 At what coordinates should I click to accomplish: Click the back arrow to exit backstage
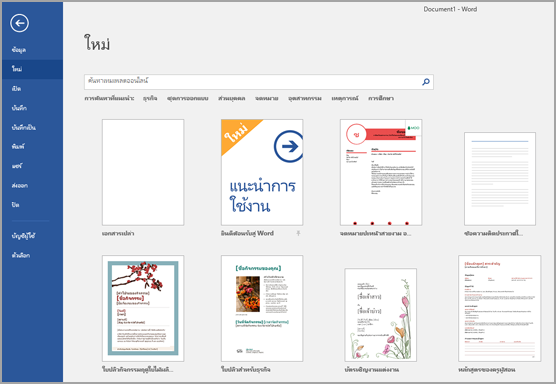point(20,23)
